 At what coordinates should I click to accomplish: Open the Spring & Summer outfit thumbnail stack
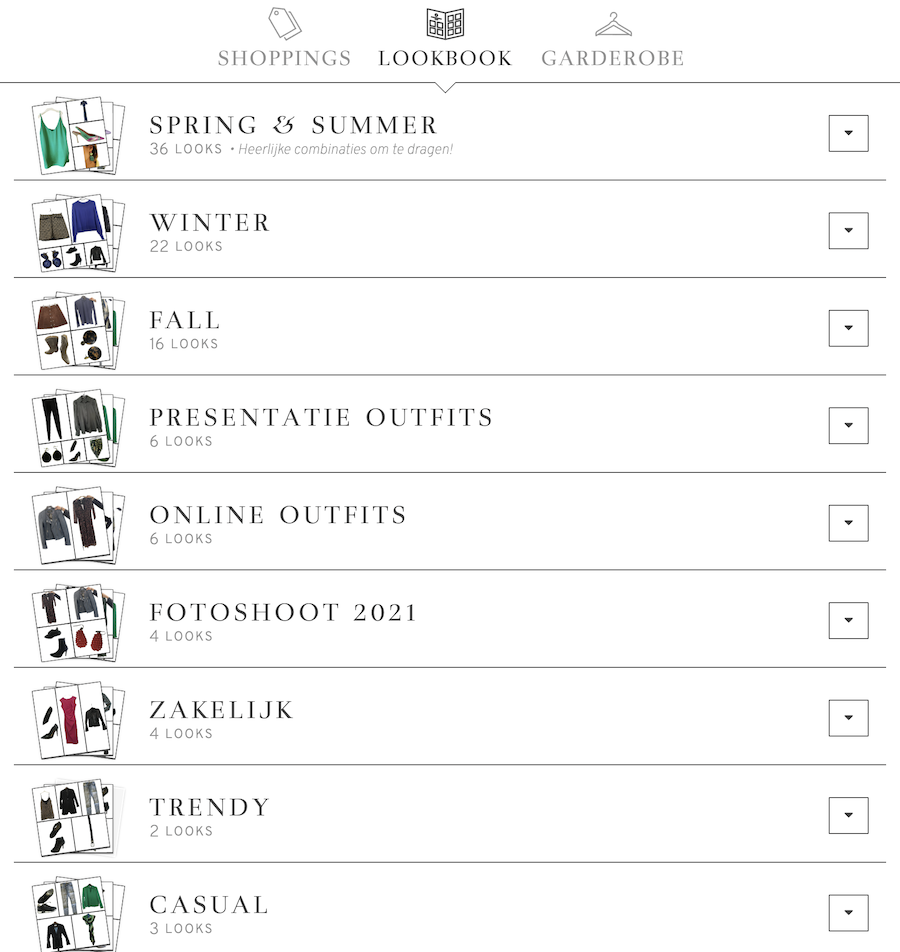77,133
